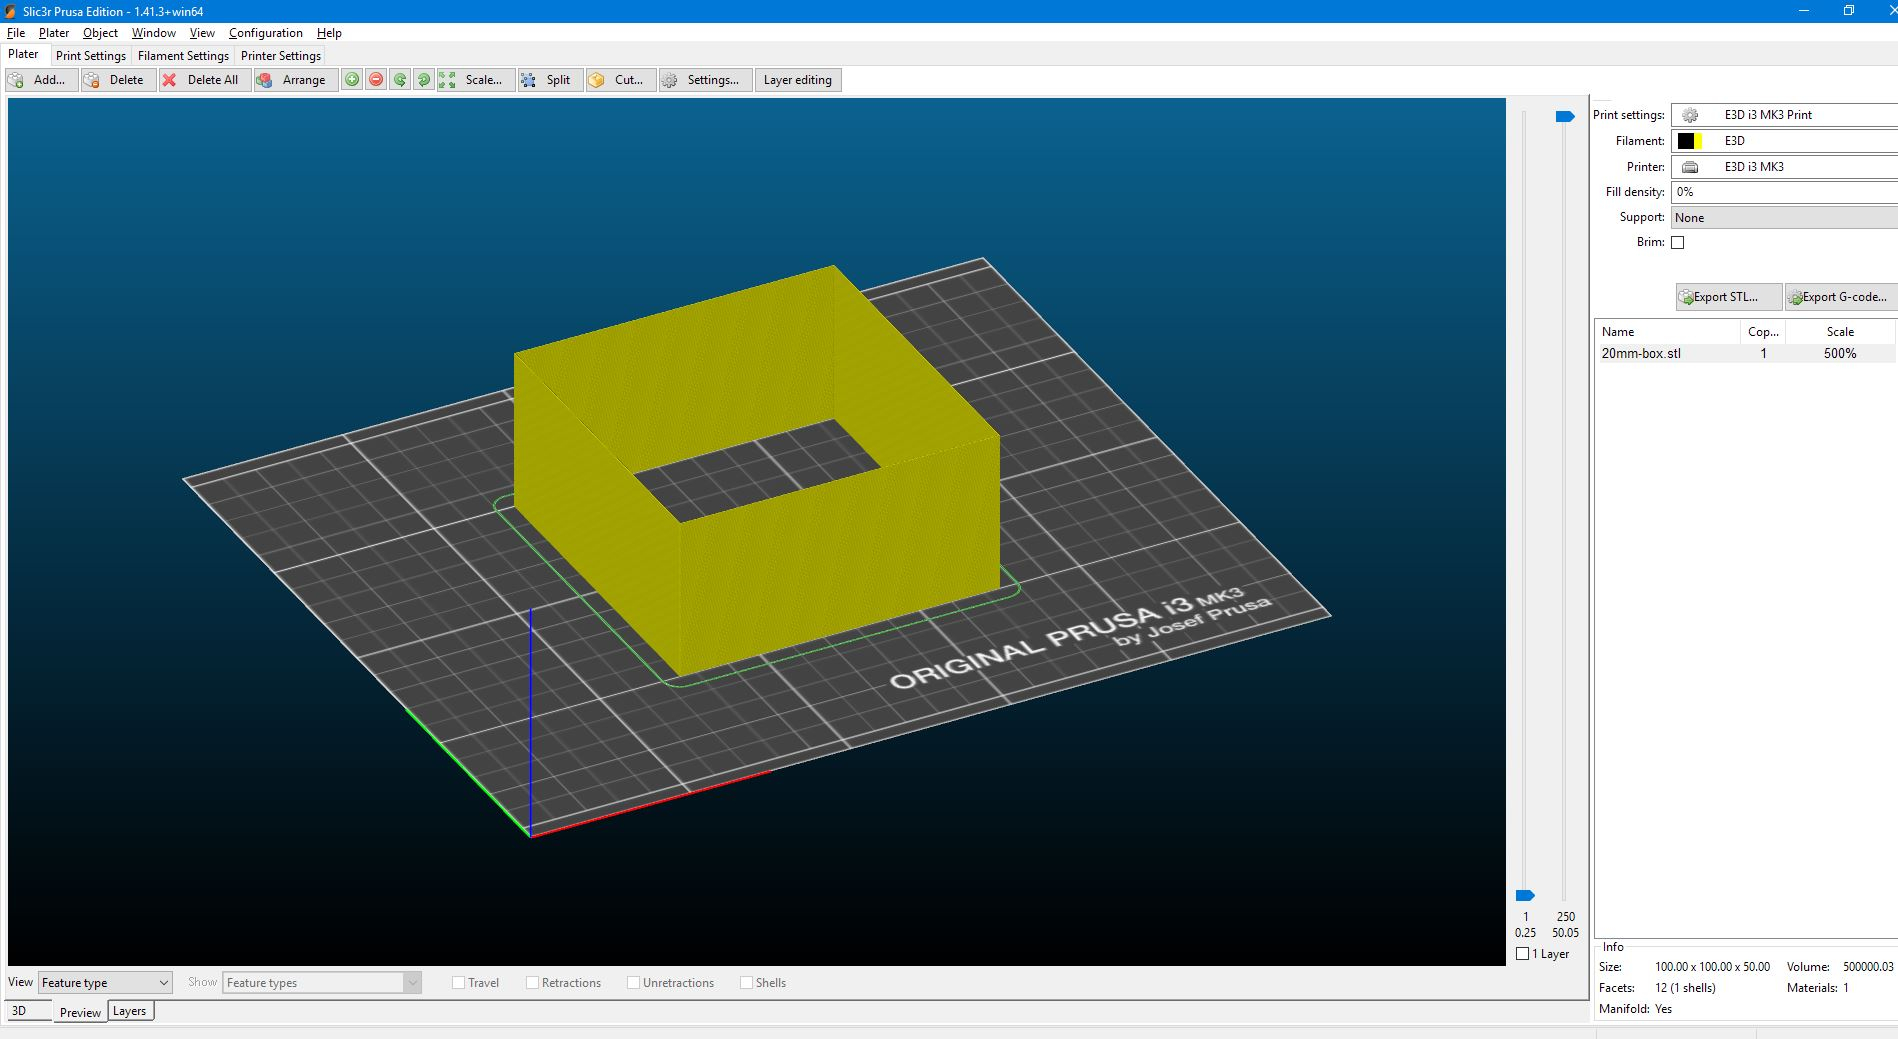
Task: Rotate 45° clockwise icon
Action: 424,80
